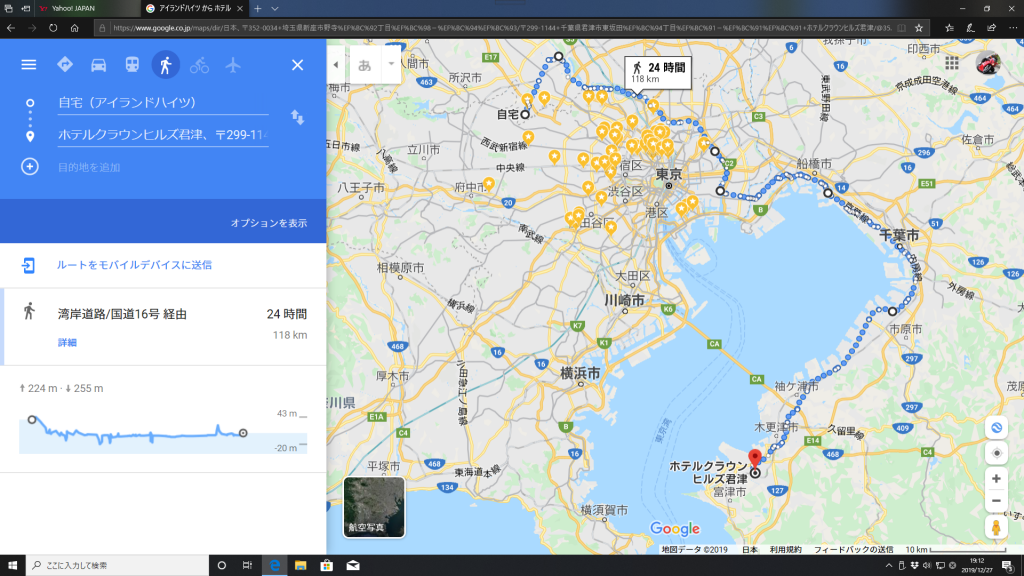Select the cycling travel mode icon
The height and width of the screenshot is (576, 1024).
(x=199, y=65)
